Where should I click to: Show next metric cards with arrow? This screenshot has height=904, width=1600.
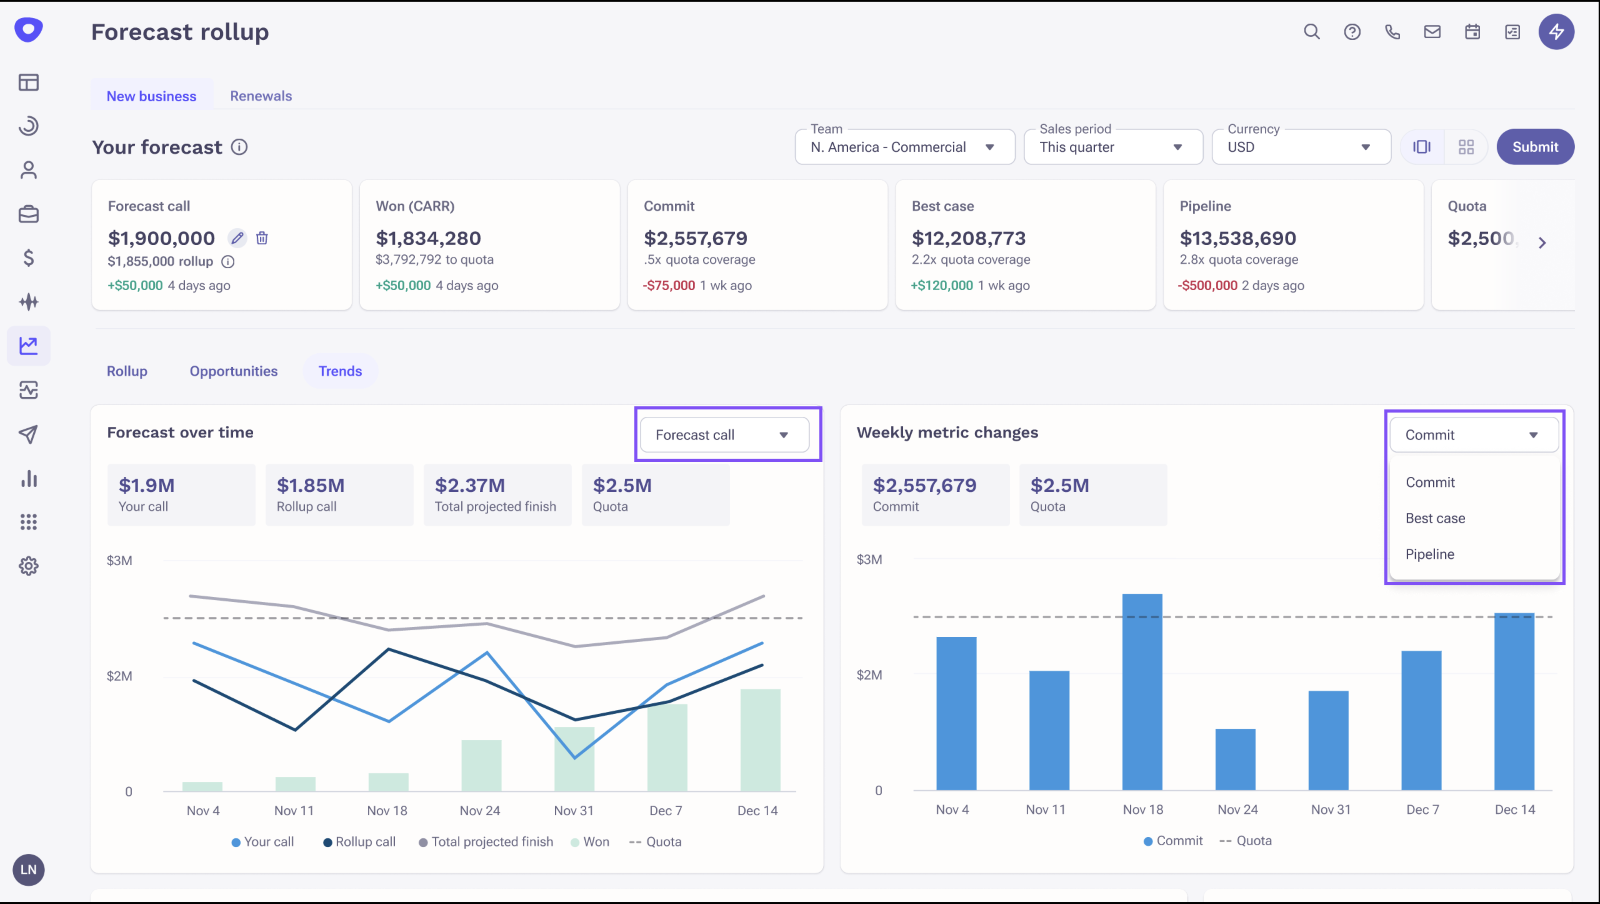(1542, 243)
